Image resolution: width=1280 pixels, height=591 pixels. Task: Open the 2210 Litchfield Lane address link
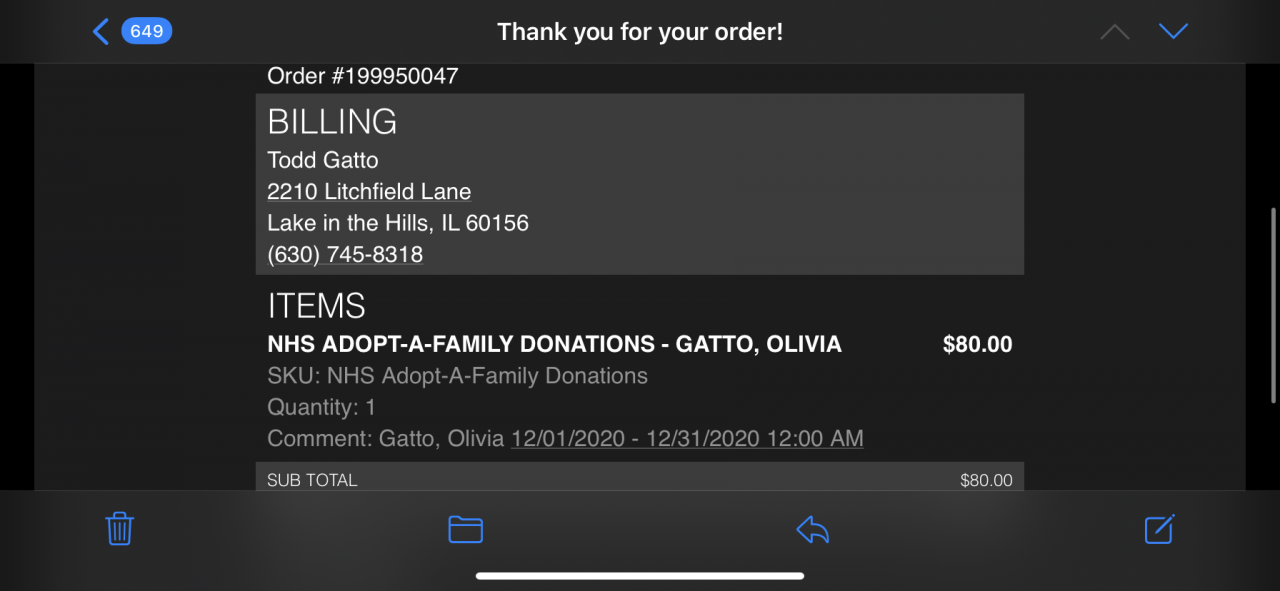[369, 192]
